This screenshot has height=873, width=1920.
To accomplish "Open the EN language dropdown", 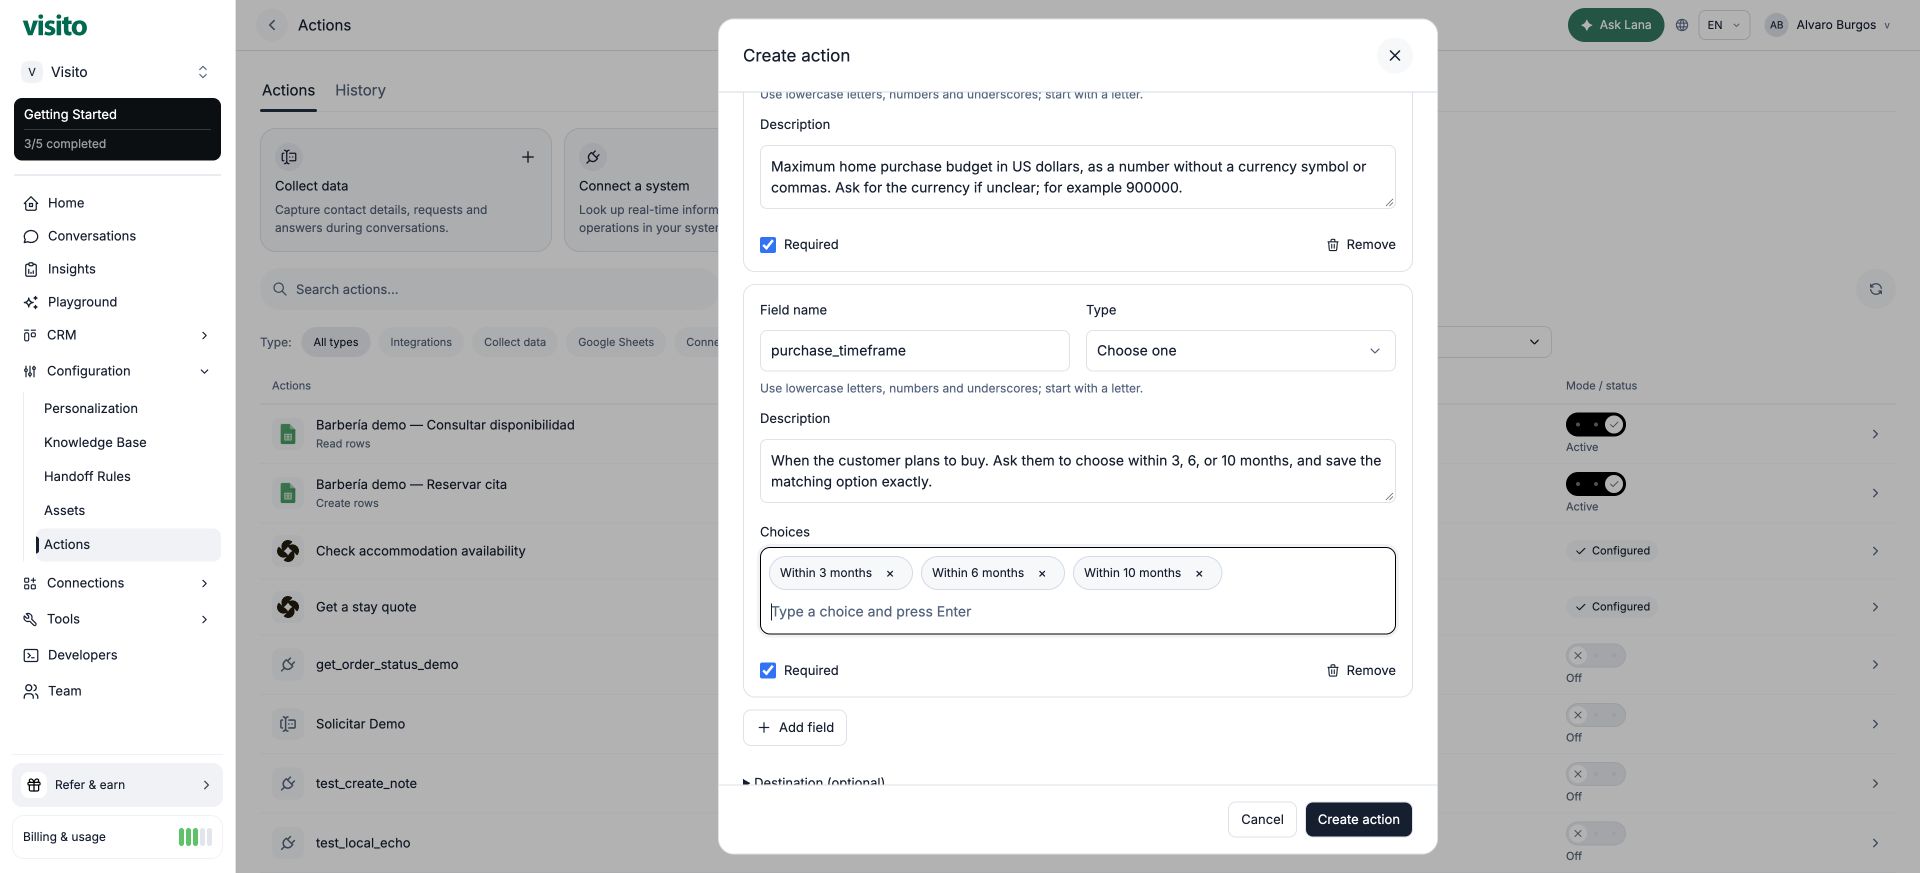I will coord(1723,26).
